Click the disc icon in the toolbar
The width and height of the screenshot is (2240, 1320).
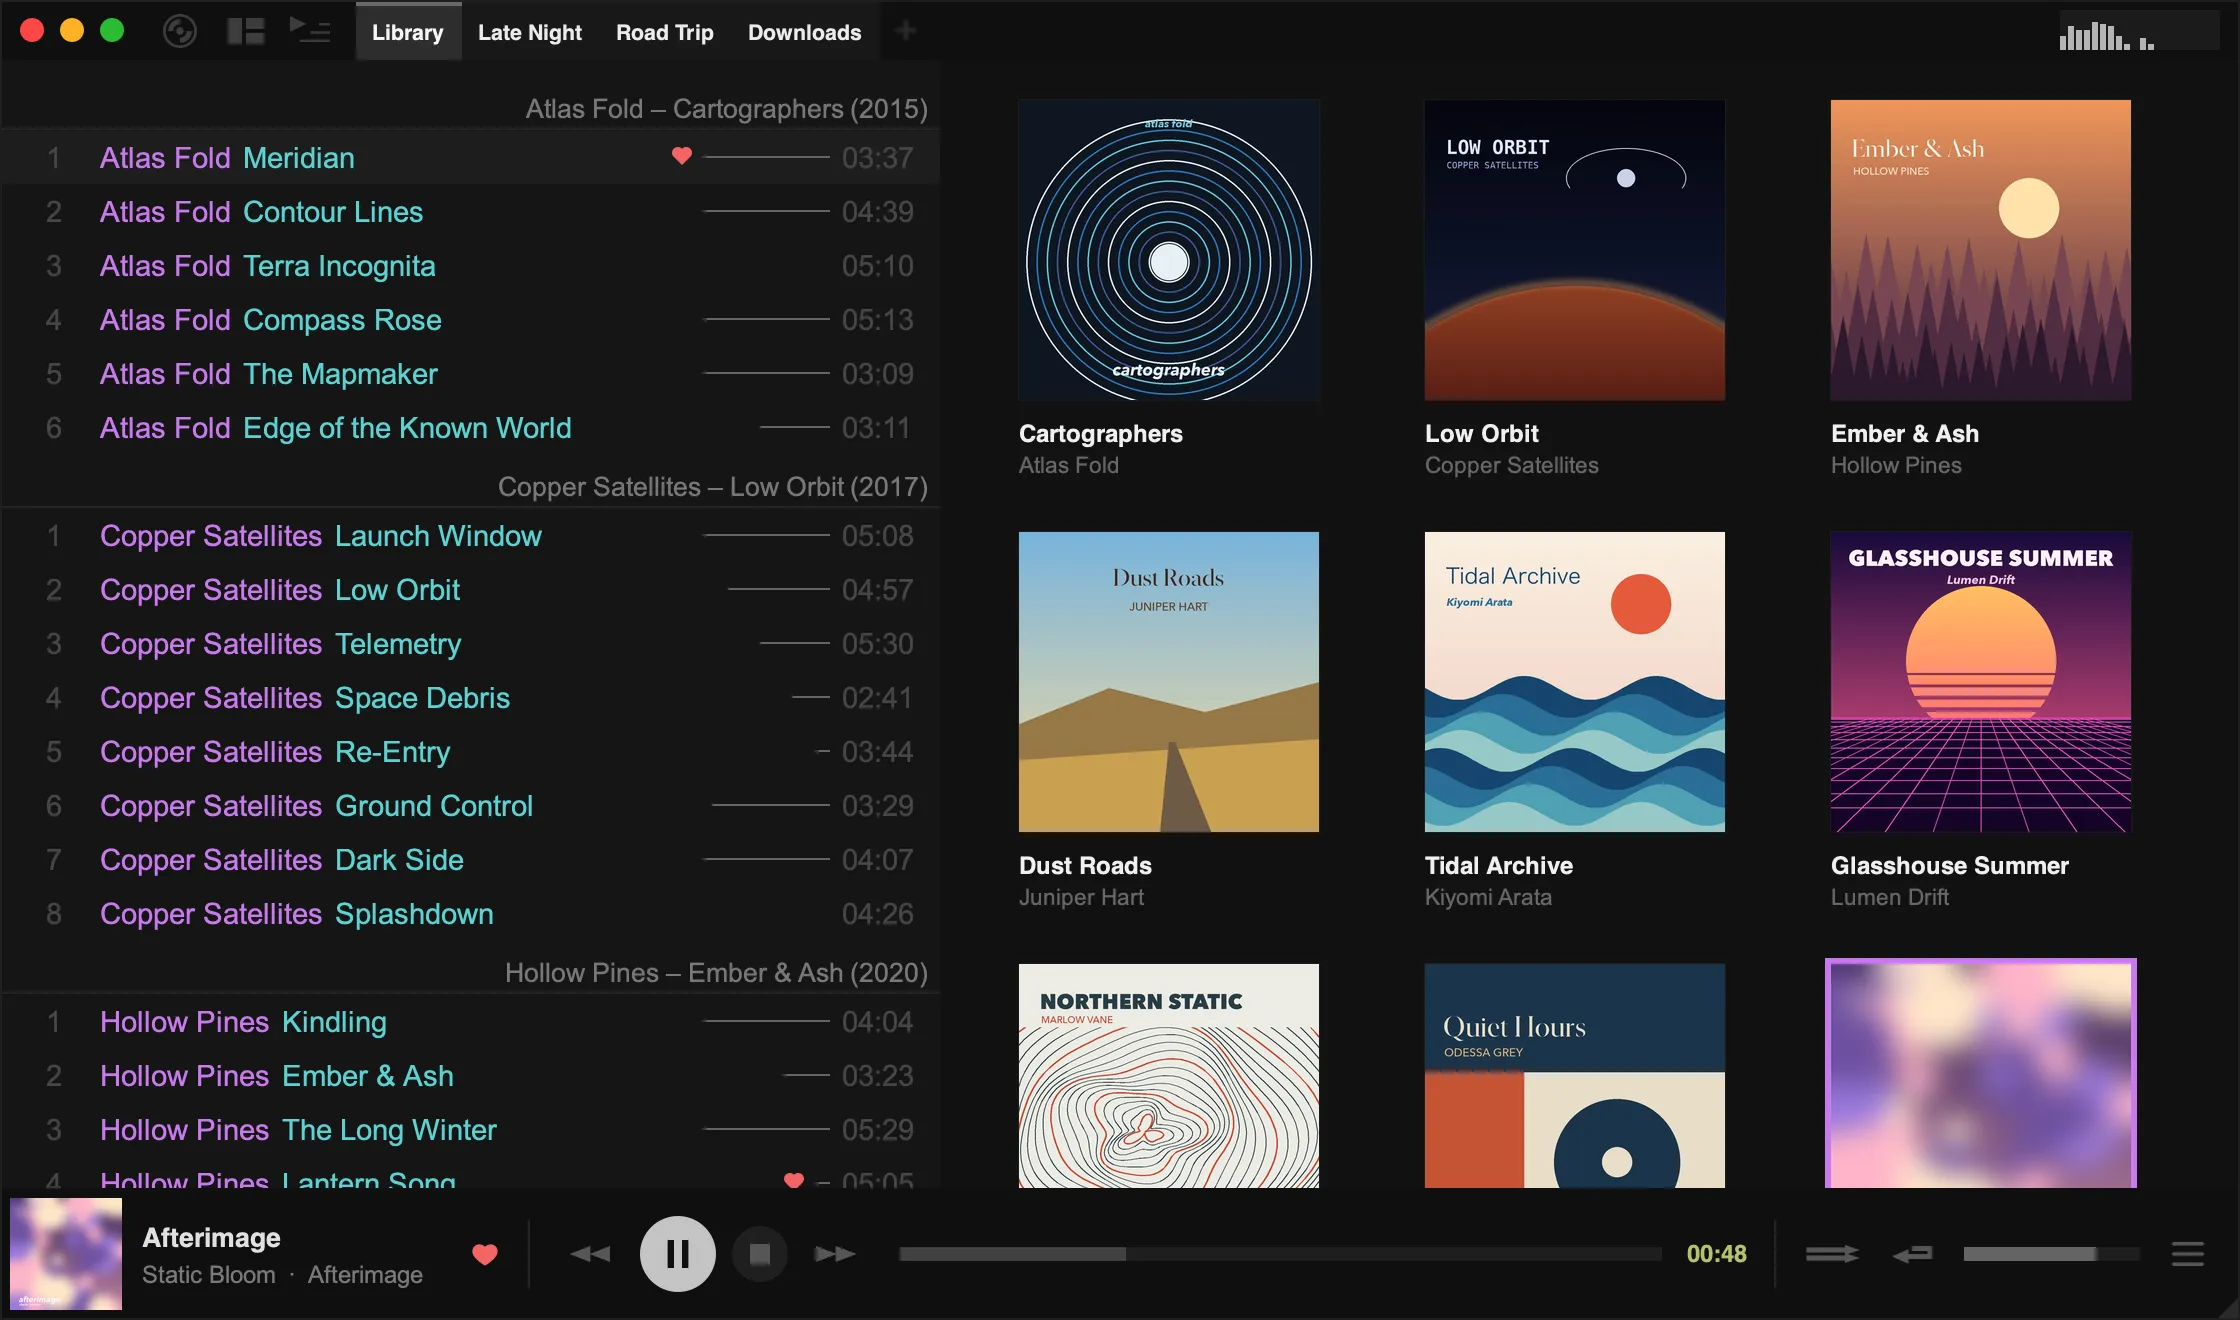pyautogui.click(x=180, y=31)
